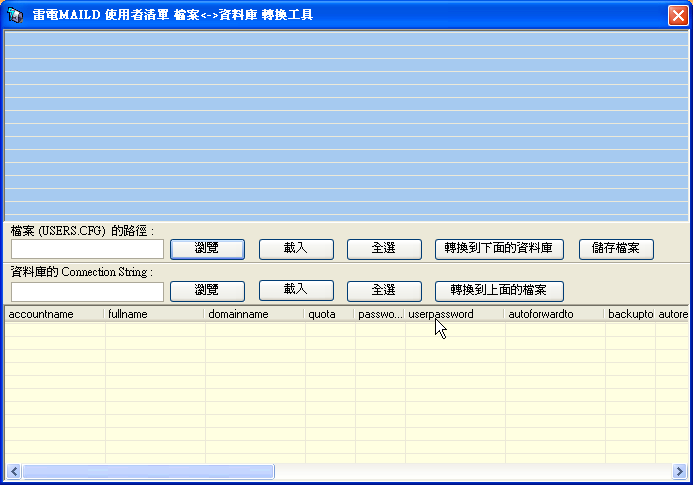Click 全選 button in the USERS.CFG file row
693x485 pixels.
384,249
